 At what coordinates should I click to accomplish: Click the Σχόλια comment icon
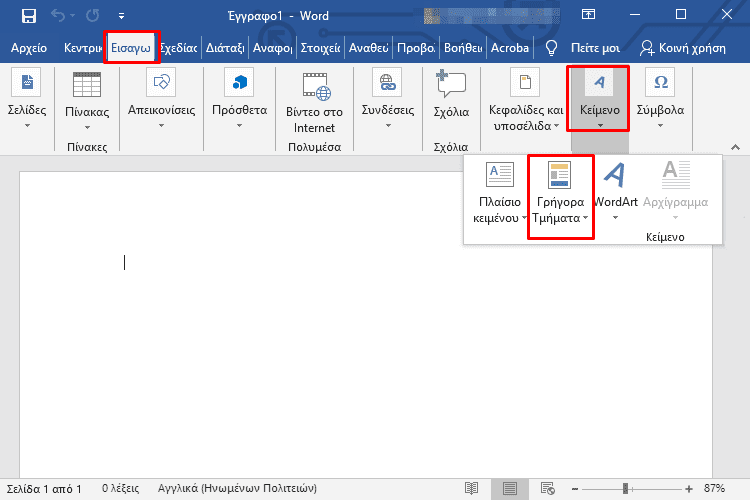pos(451,84)
